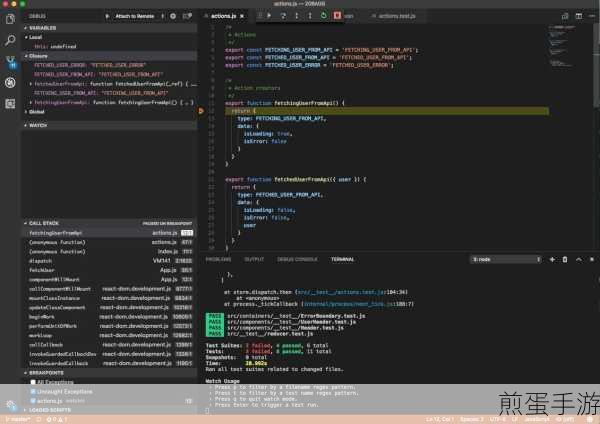
Task: Open changes icon at editor top right
Action: [x=565, y=16]
